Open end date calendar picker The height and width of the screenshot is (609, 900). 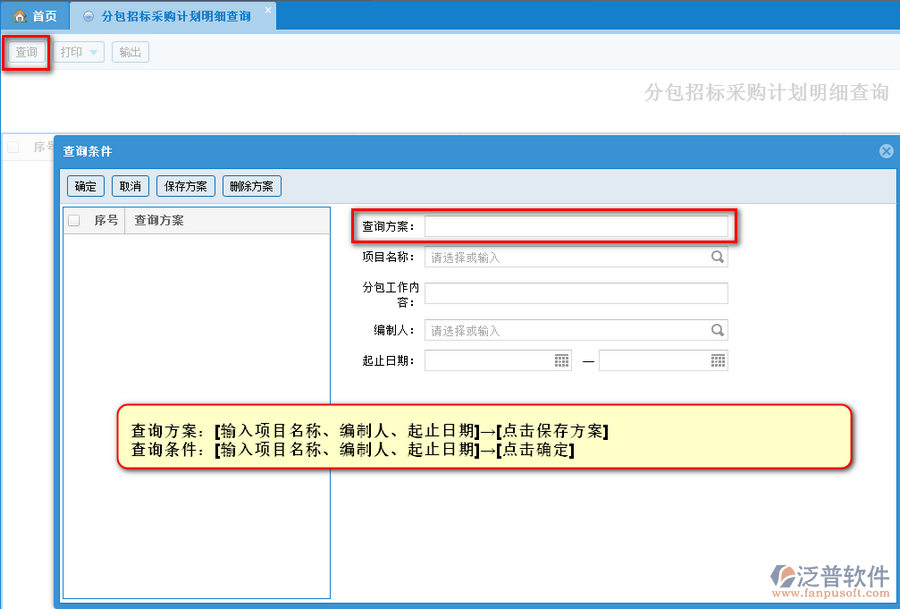[717, 360]
